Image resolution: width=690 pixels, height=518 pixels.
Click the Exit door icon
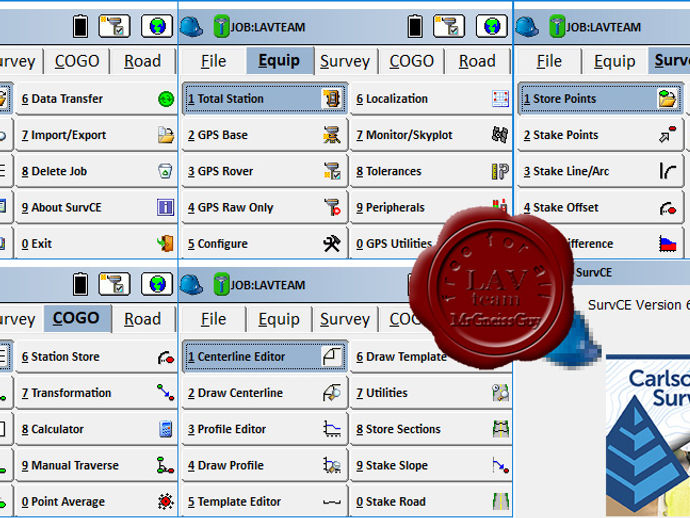[x=165, y=243]
